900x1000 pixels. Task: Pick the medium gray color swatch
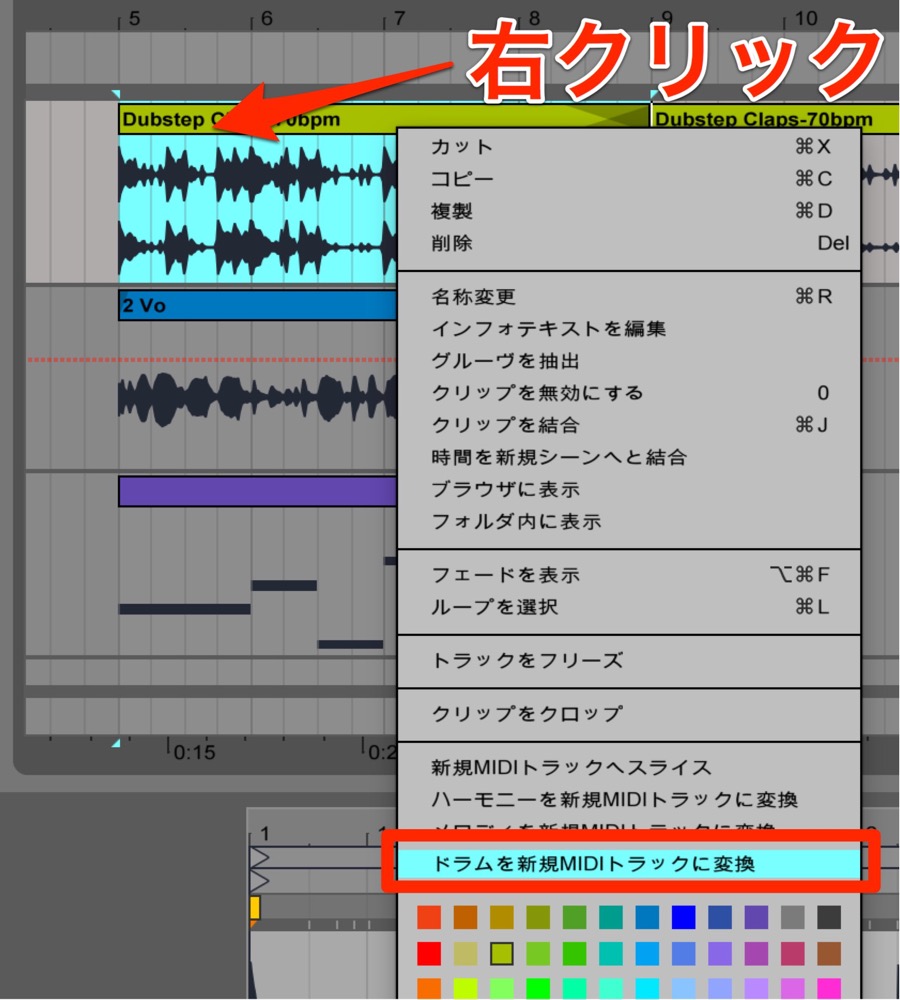click(793, 917)
